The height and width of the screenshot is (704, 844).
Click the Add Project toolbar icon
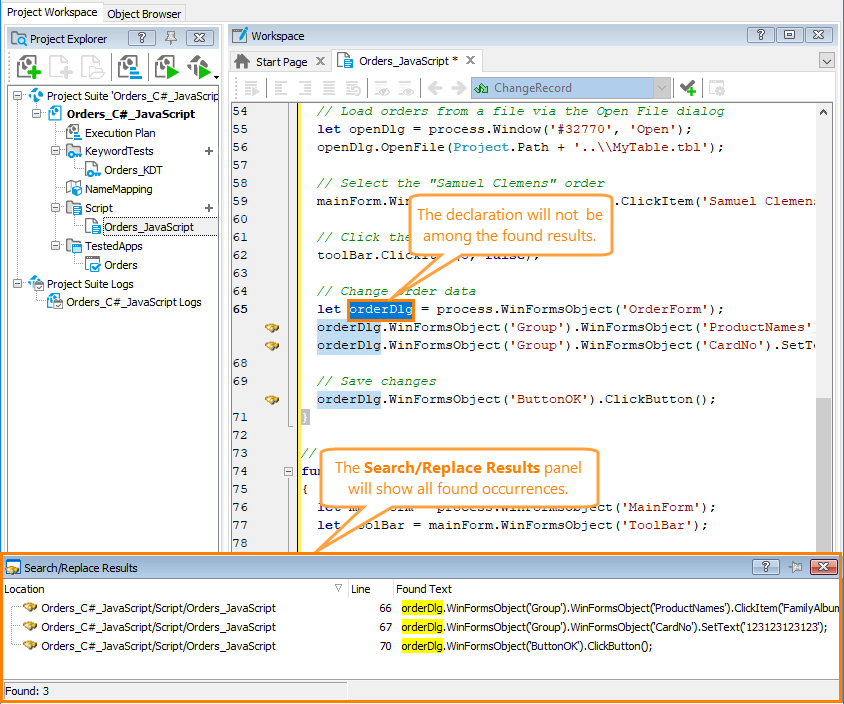(x=27, y=67)
